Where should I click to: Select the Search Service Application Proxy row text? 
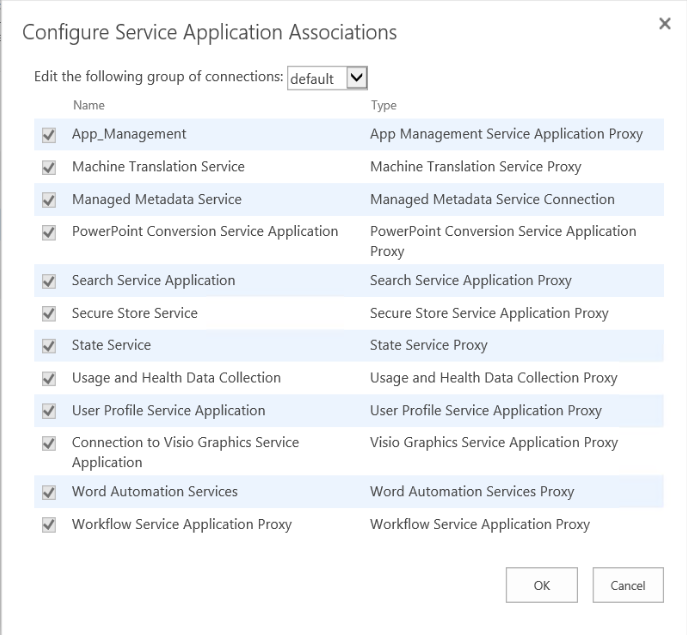471,280
